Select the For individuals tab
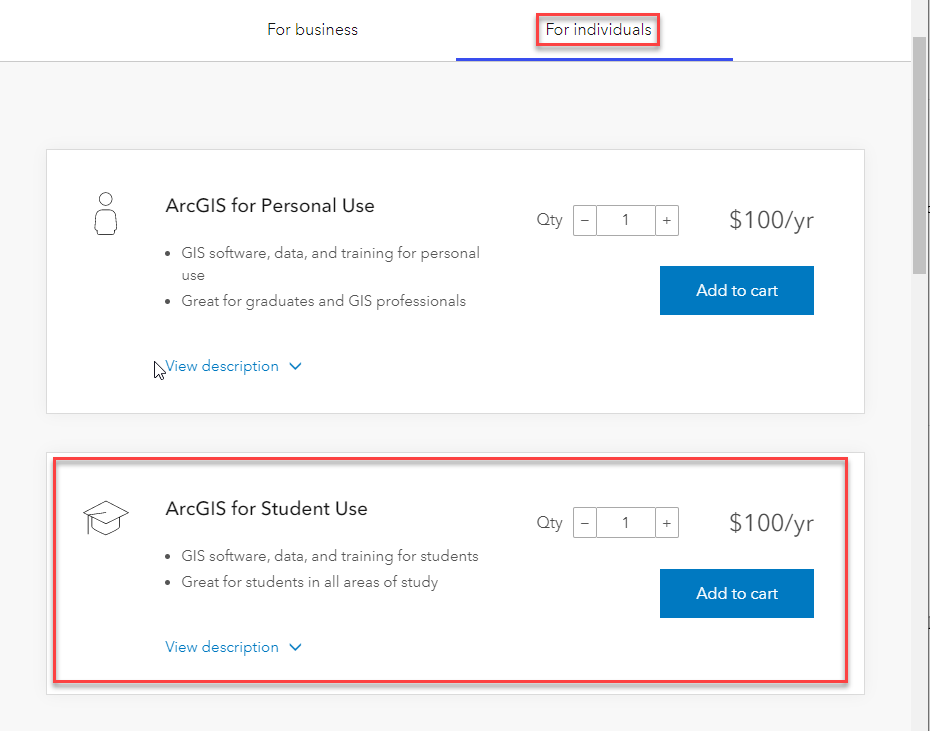Viewport: 930px width, 731px height. click(598, 30)
